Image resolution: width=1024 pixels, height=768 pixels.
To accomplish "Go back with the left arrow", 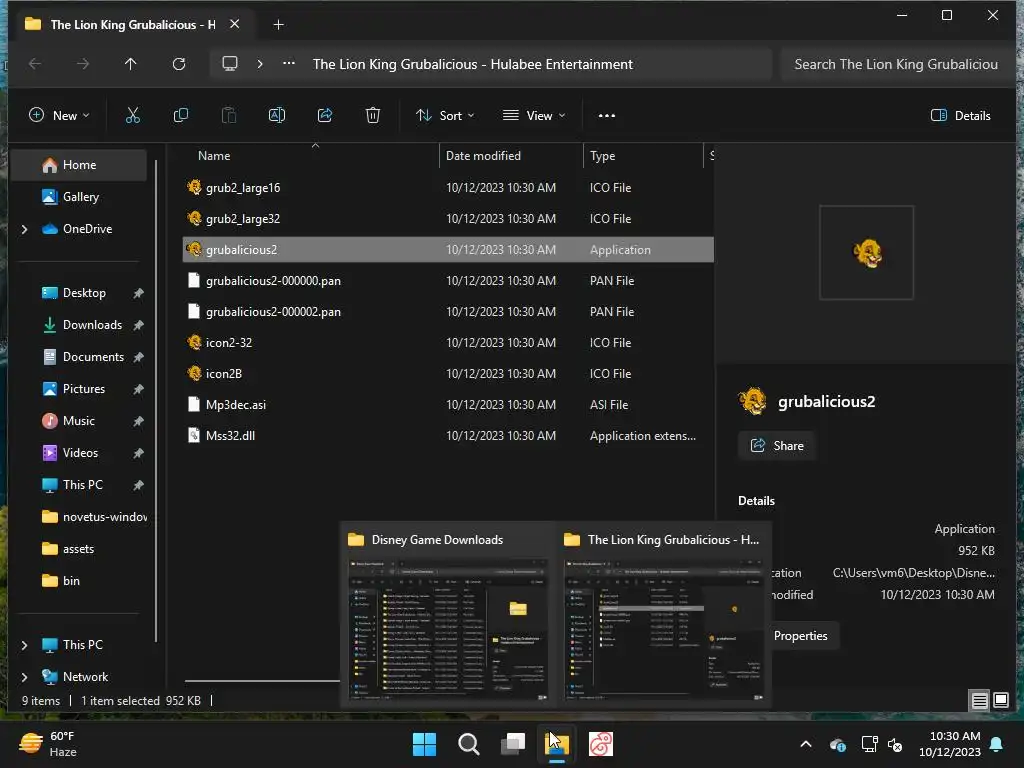I will pyautogui.click(x=35, y=64).
